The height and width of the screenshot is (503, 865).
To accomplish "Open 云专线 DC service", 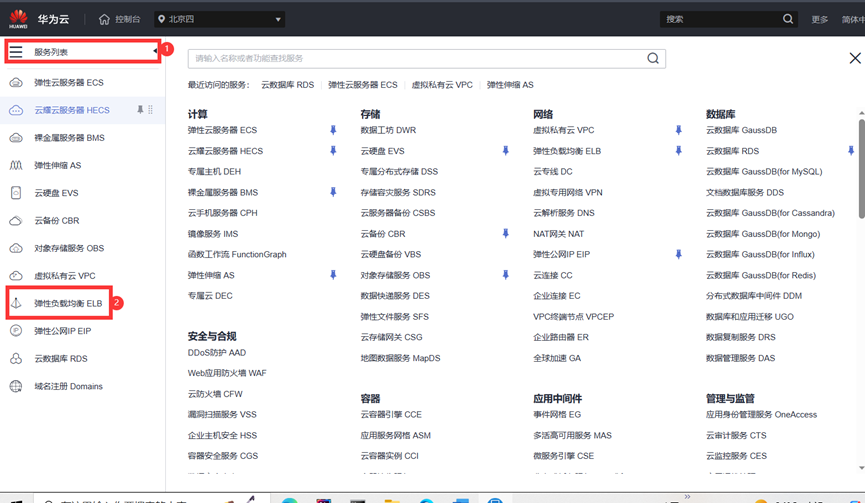I will pos(553,172).
